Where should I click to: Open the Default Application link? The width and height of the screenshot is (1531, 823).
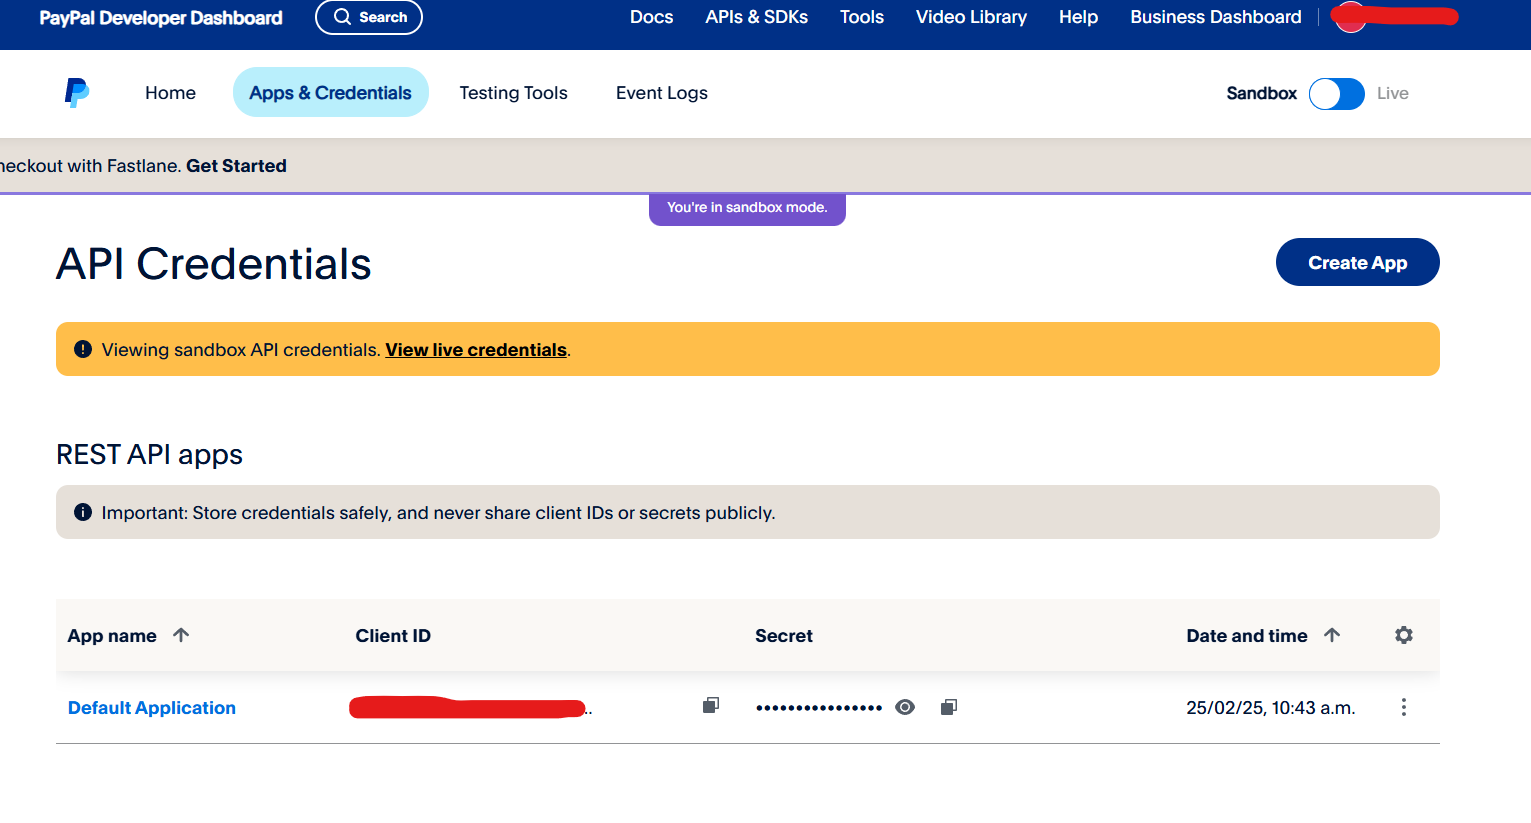coord(152,708)
